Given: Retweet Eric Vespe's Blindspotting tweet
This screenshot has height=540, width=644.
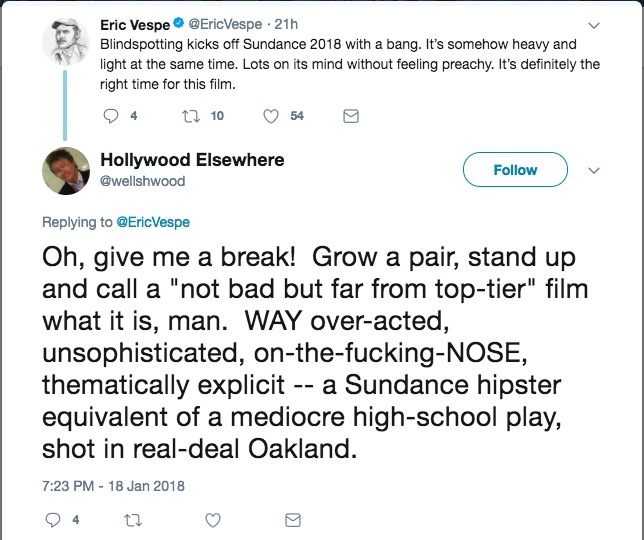Looking at the screenshot, I should (189, 117).
